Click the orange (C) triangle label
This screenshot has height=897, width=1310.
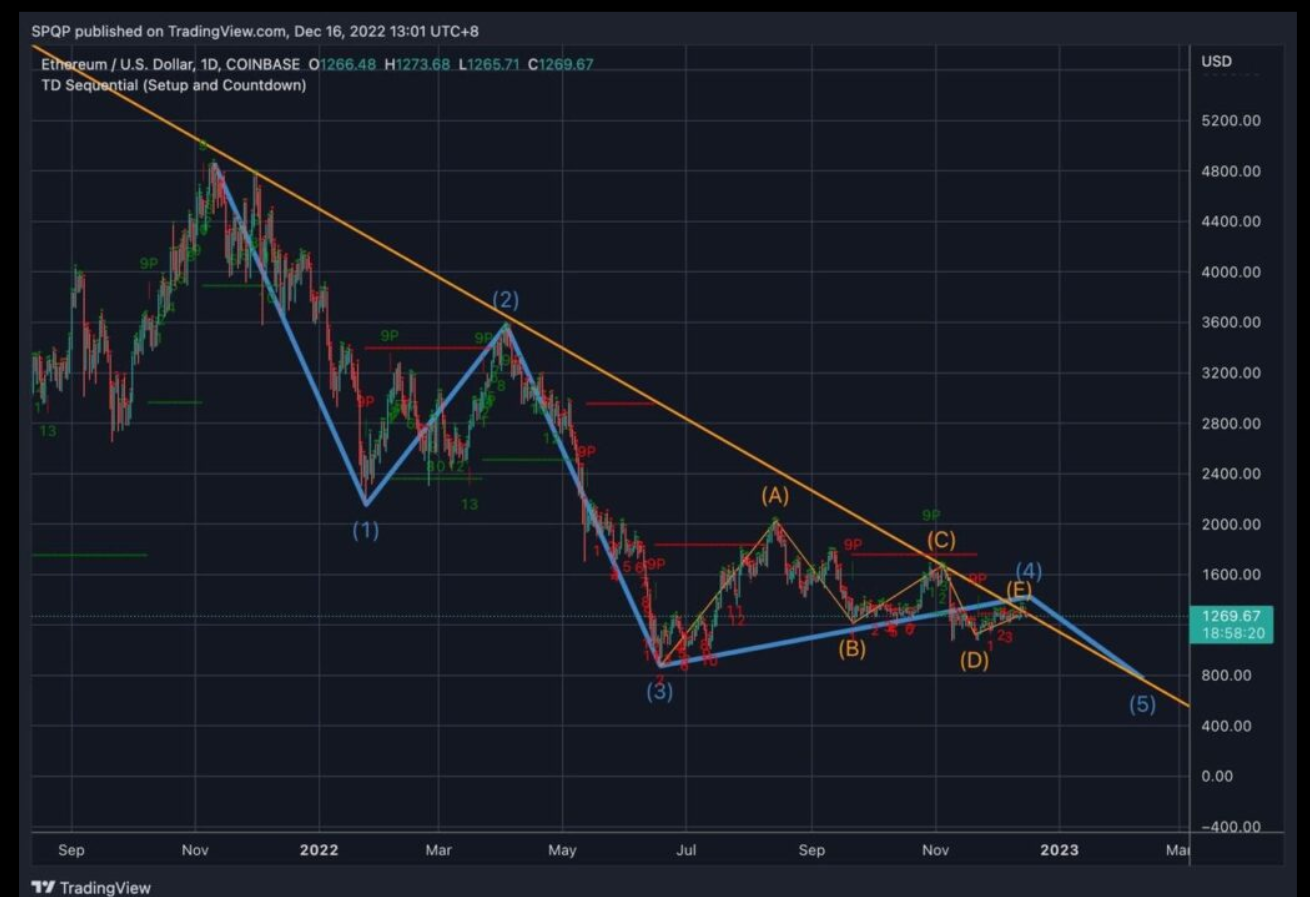941,541
